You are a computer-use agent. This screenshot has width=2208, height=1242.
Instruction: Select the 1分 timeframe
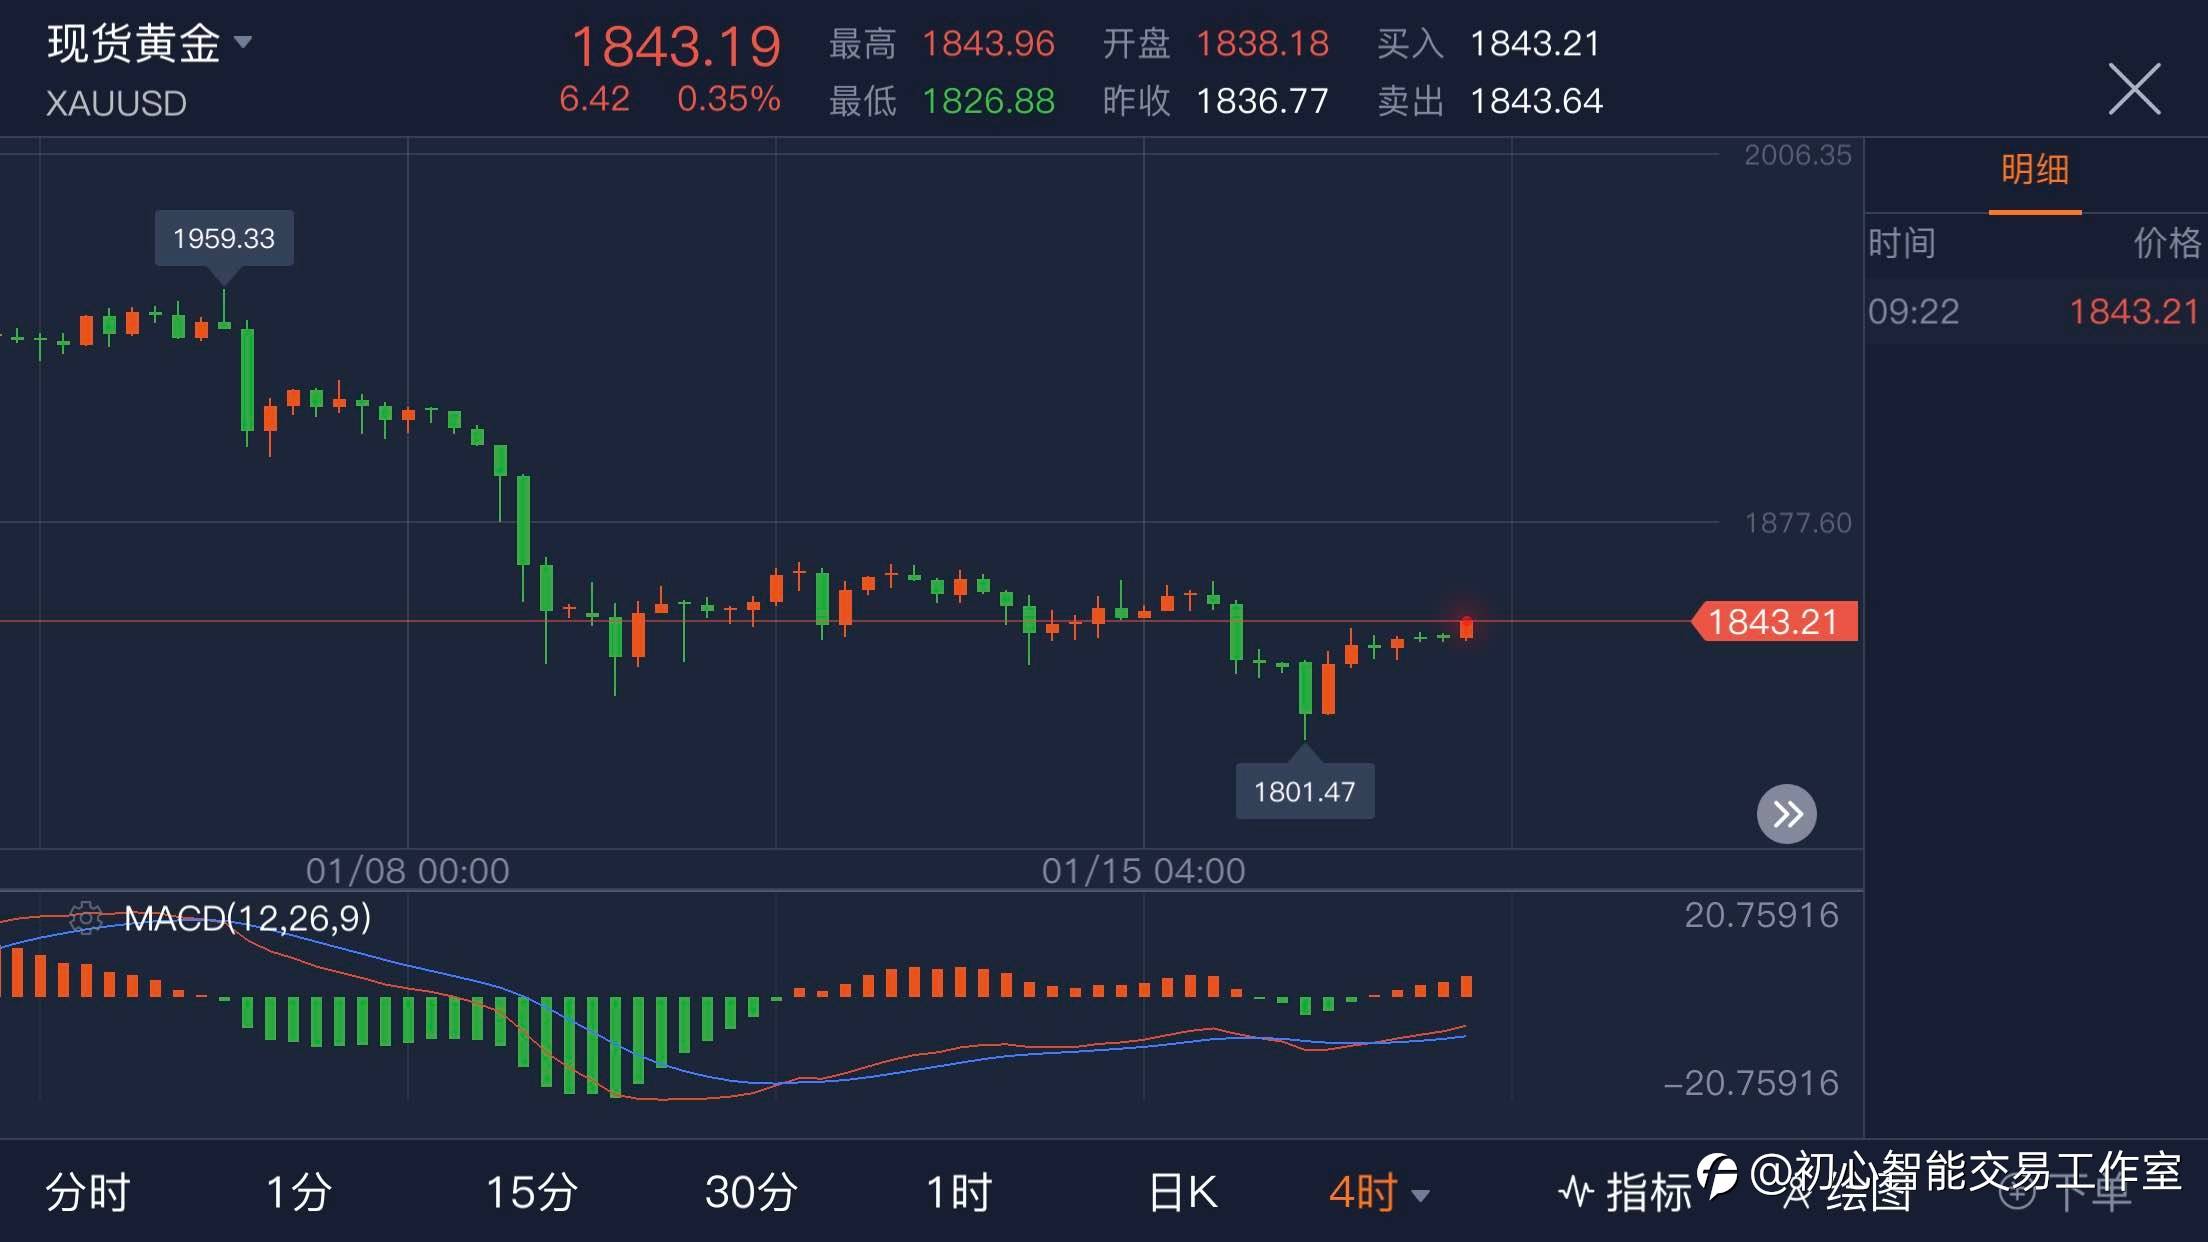click(298, 1192)
